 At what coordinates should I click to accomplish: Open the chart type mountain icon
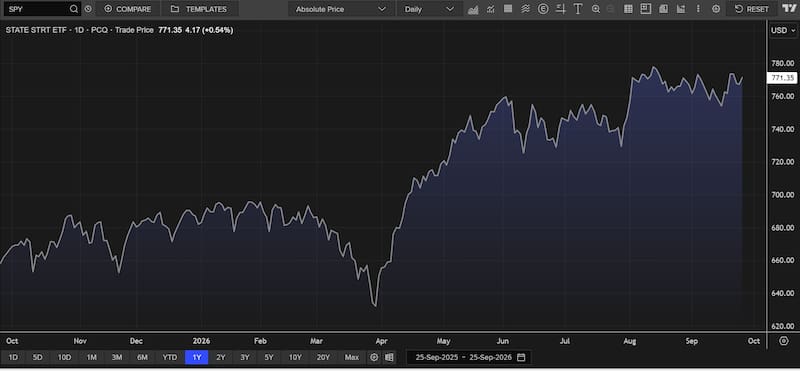(473, 9)
